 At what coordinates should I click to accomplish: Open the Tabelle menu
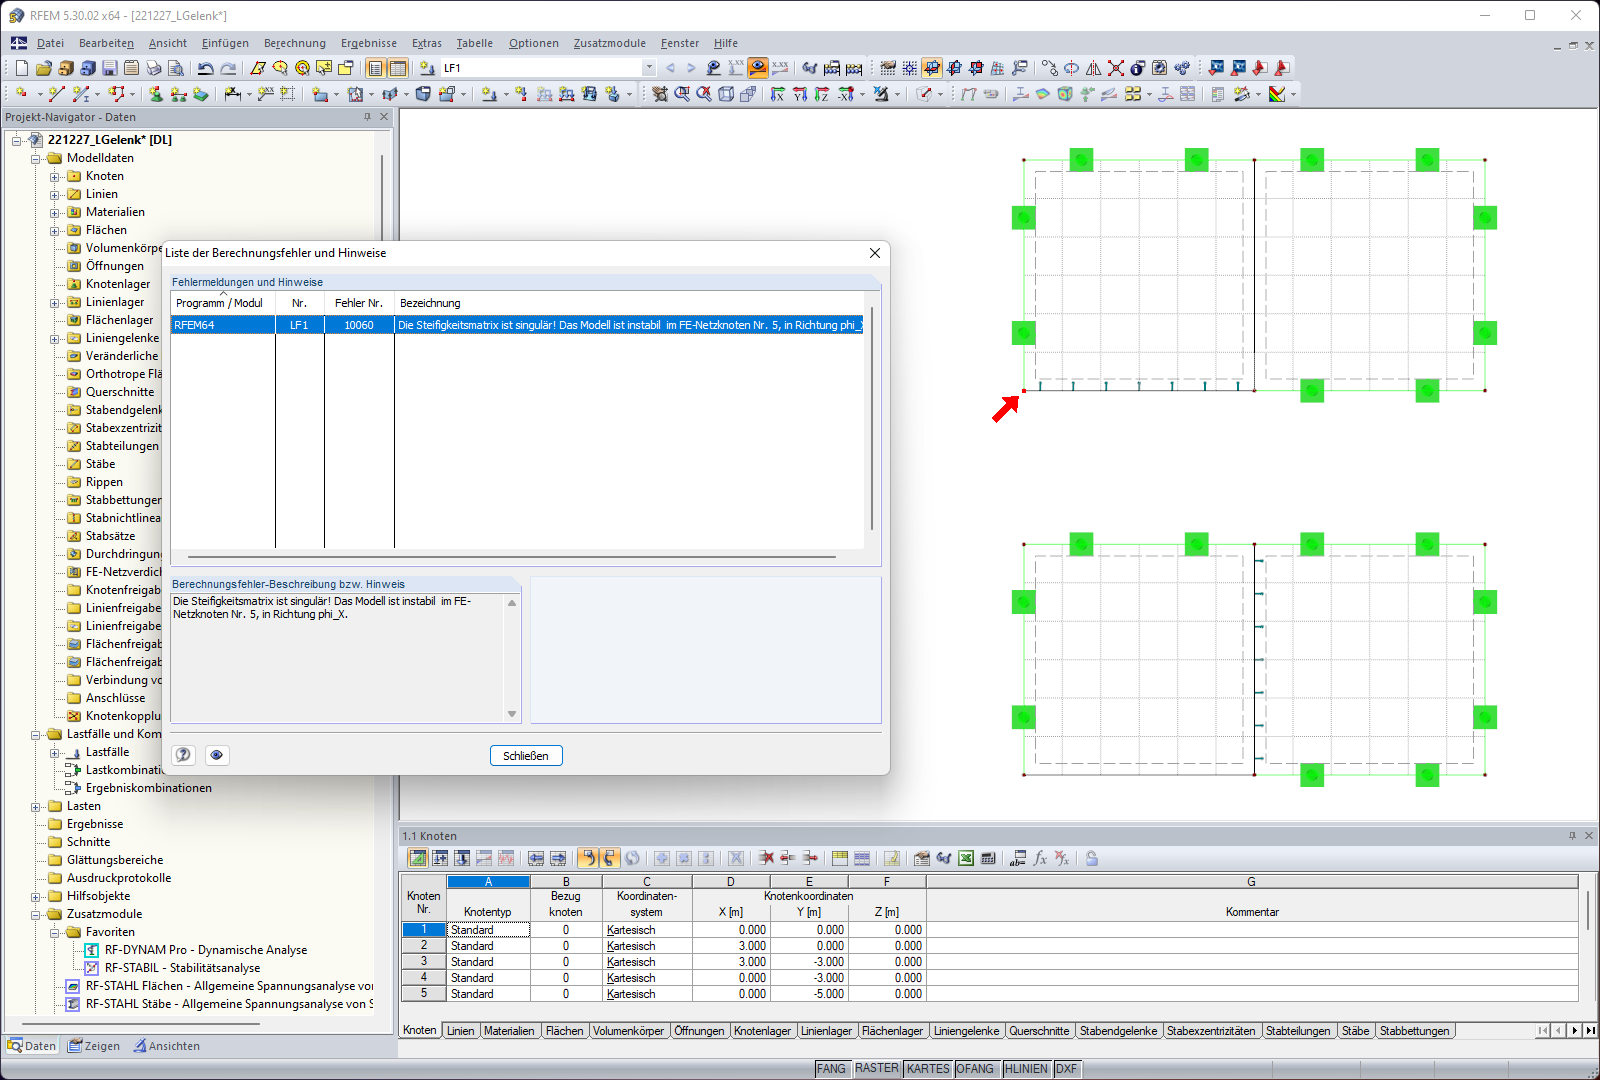(x=475, y=43)
